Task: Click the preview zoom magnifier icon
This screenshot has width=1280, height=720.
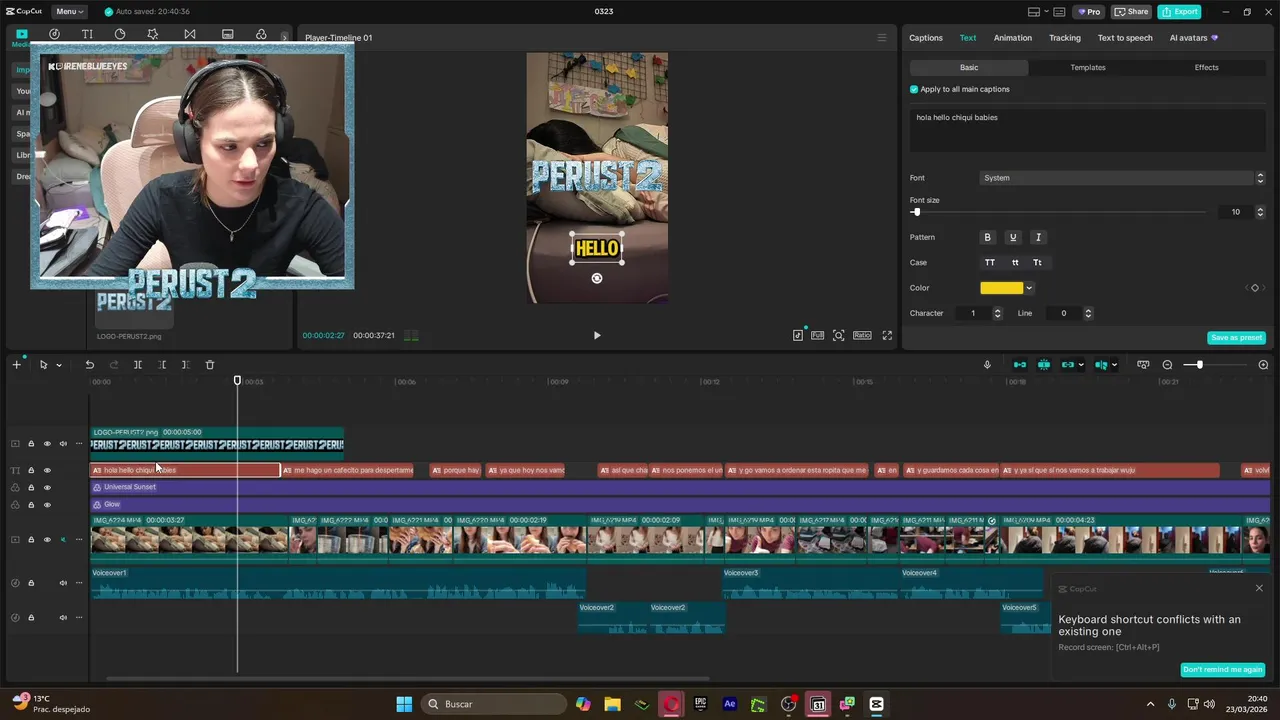Action: click(x=839, y=336)
